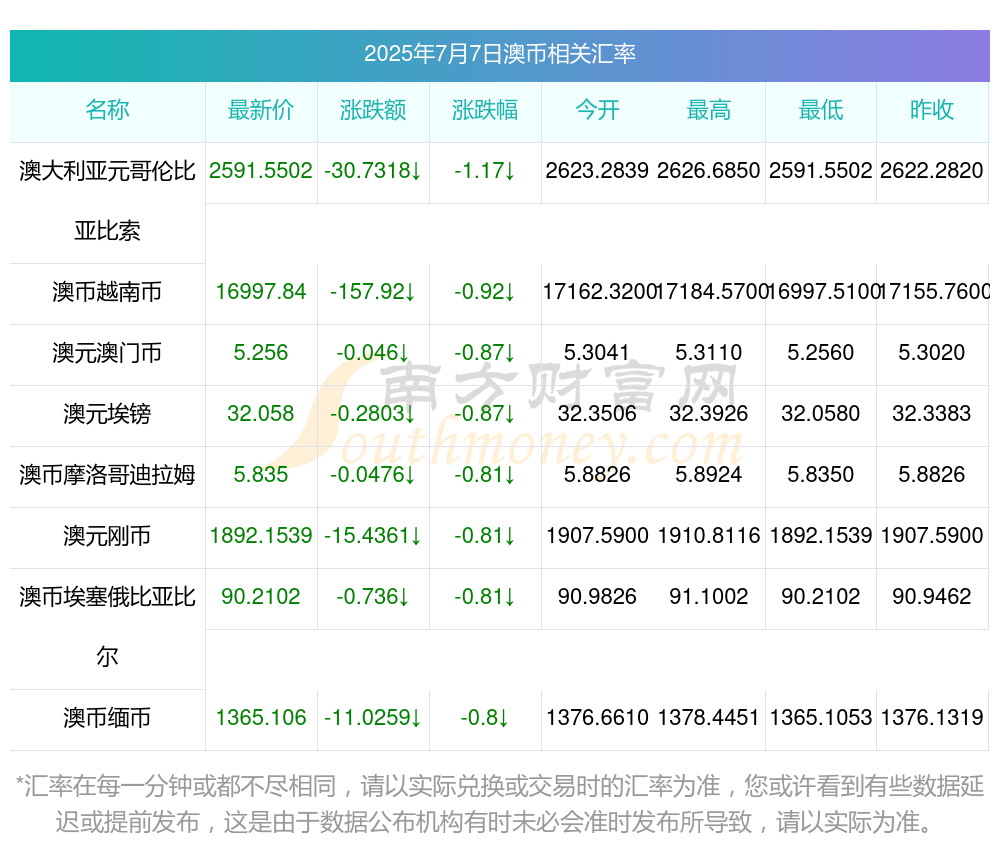The height and width of the screenshot is (853, 1000).
Task: Select low value 5.2560
Action: point(821,352)
